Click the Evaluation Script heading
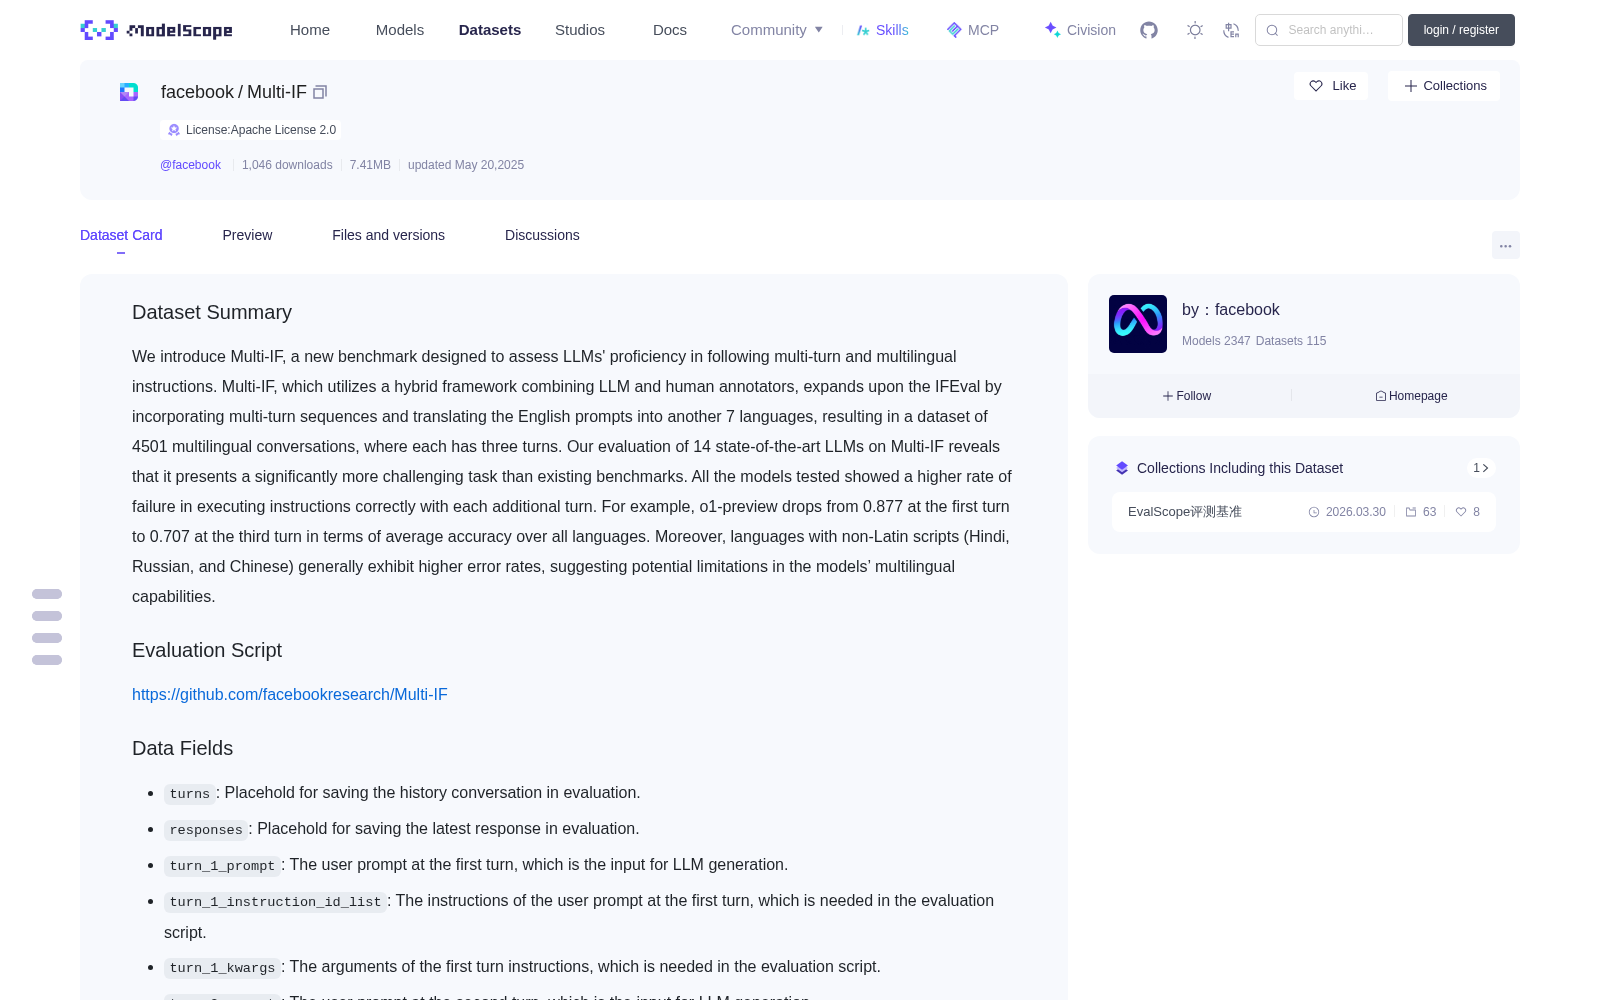This screenshot has height=1000, width=1600. (207, 650)
